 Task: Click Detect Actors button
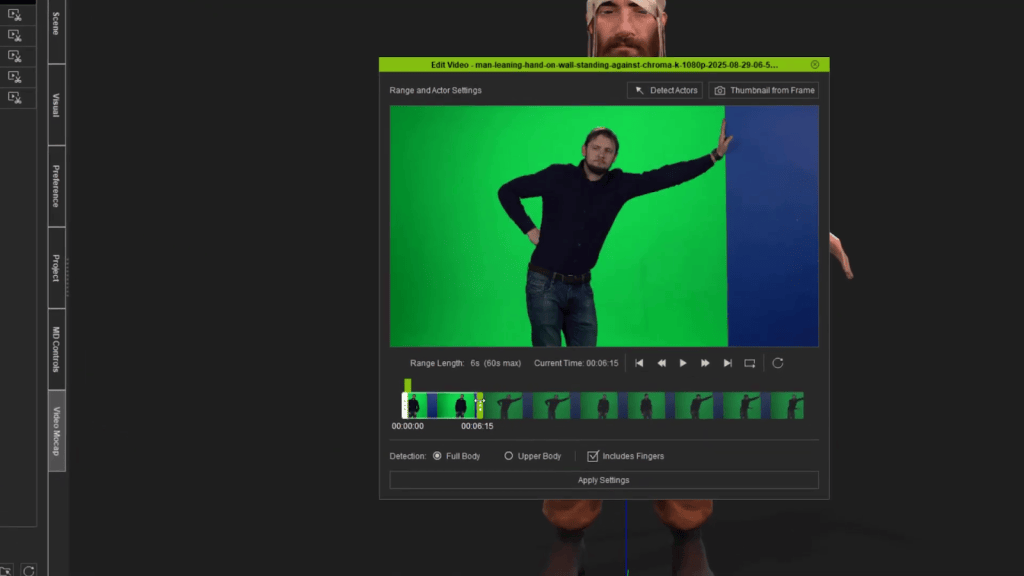tap(665, 90)
